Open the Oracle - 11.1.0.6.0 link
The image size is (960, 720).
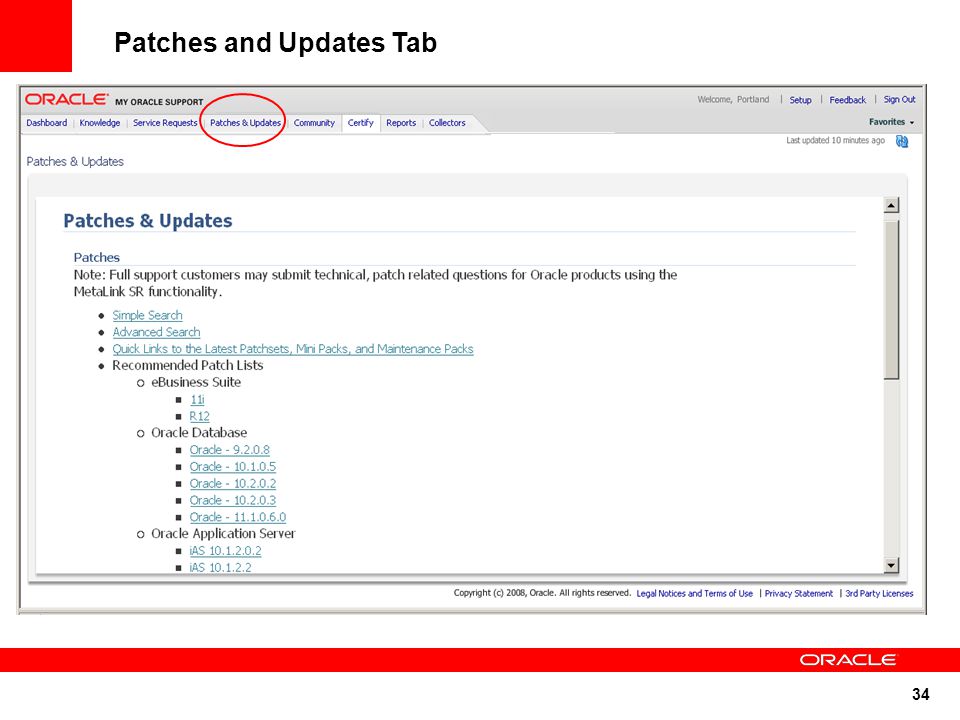[238, 517]
